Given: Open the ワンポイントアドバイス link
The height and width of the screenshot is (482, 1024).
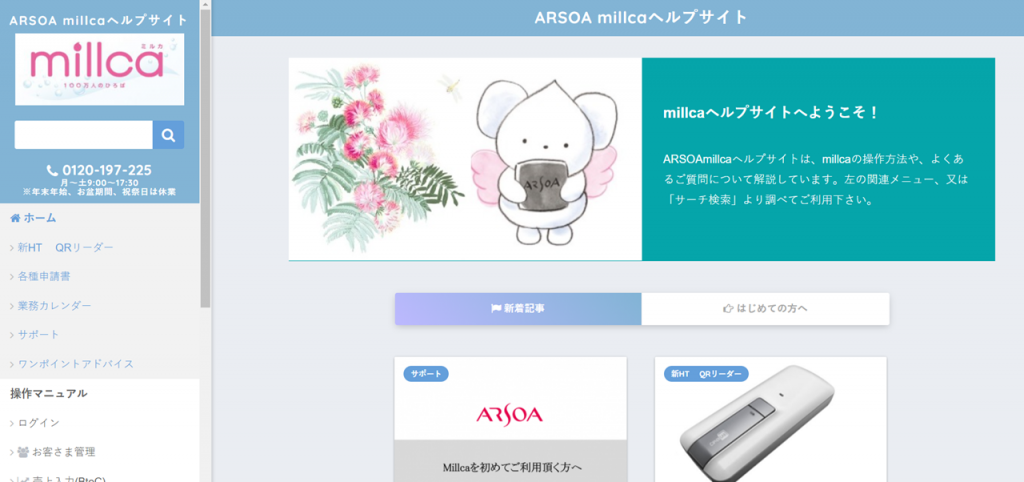Looking at the screenshot, I should [72, 364].
